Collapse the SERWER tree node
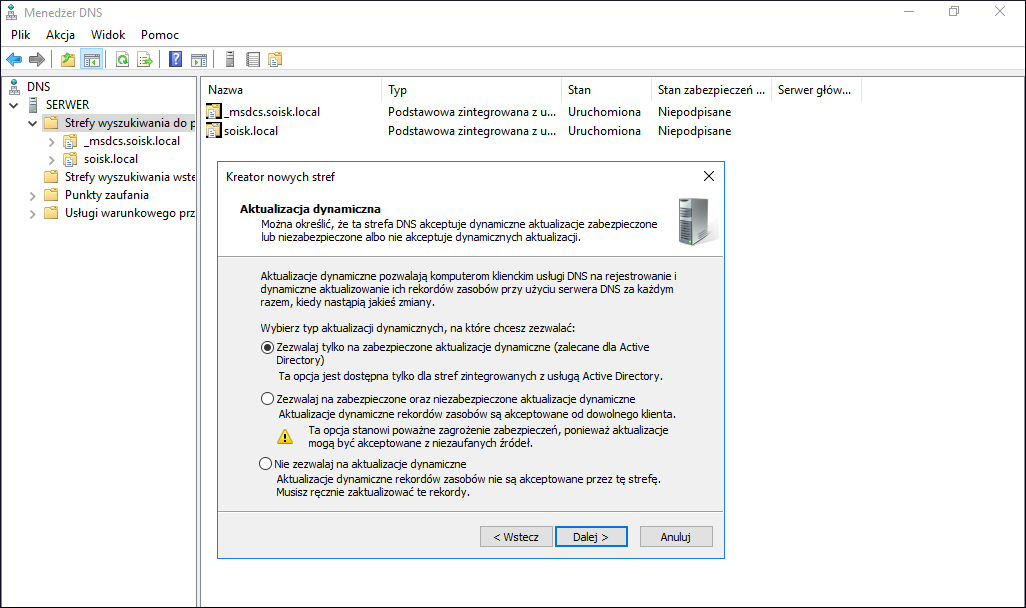 tap(14, 105)
